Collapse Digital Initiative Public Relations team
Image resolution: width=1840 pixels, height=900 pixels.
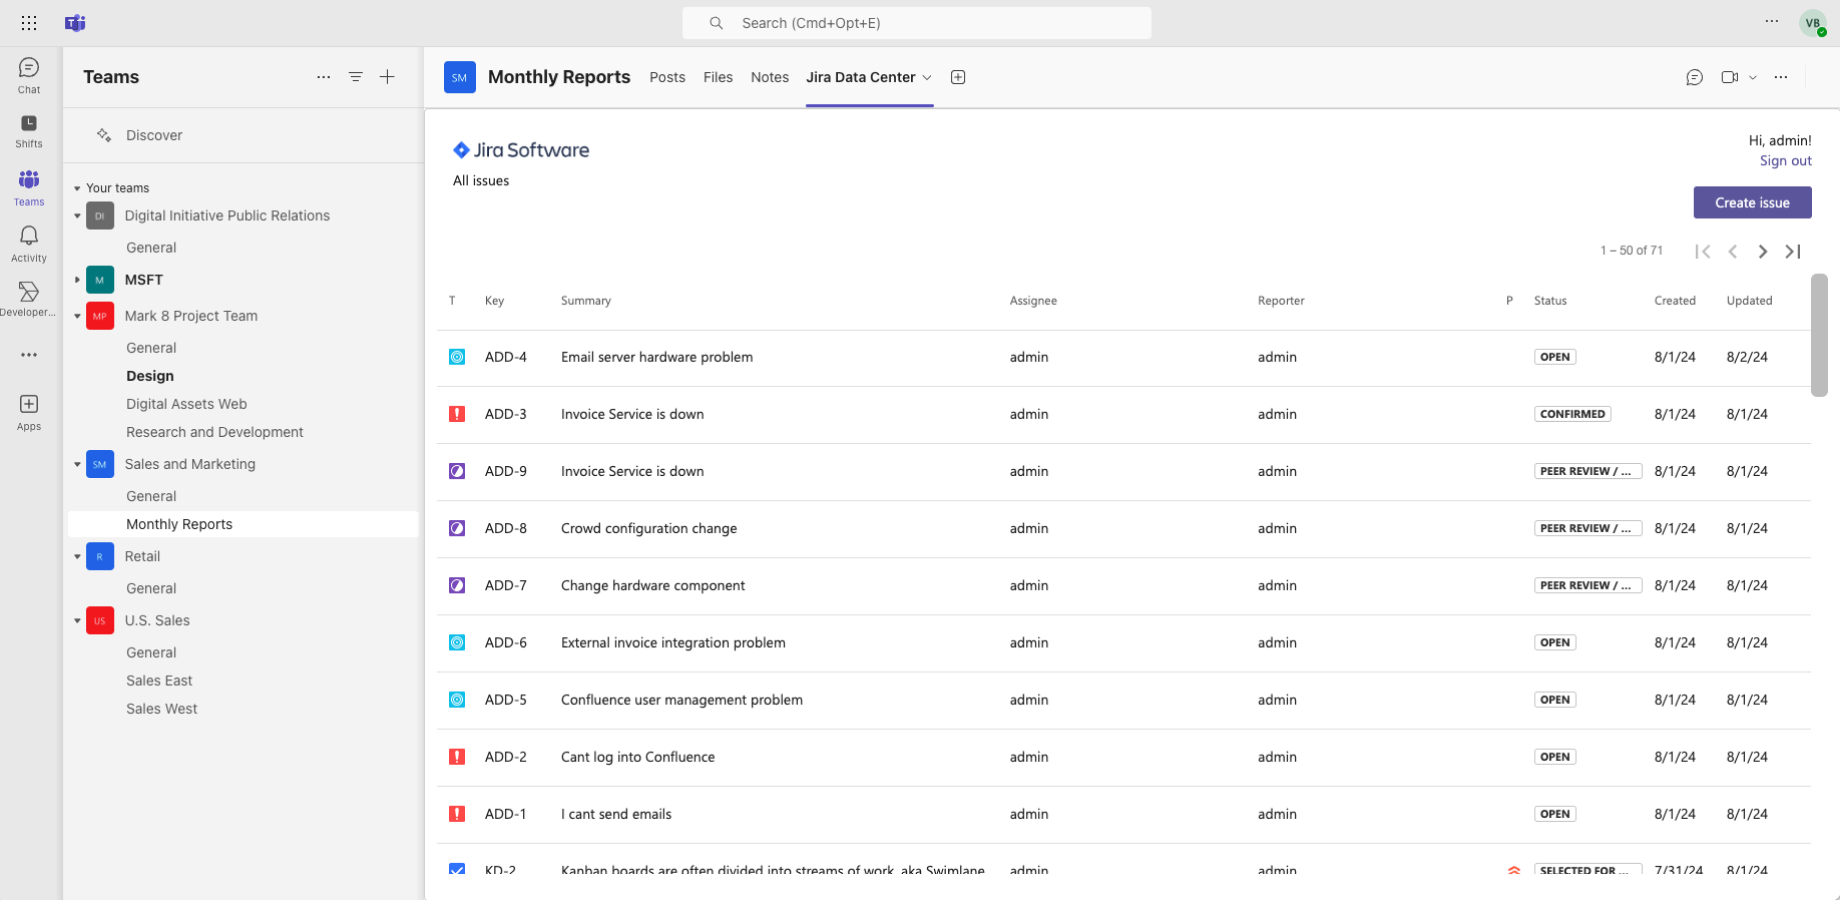pos(77,216)
